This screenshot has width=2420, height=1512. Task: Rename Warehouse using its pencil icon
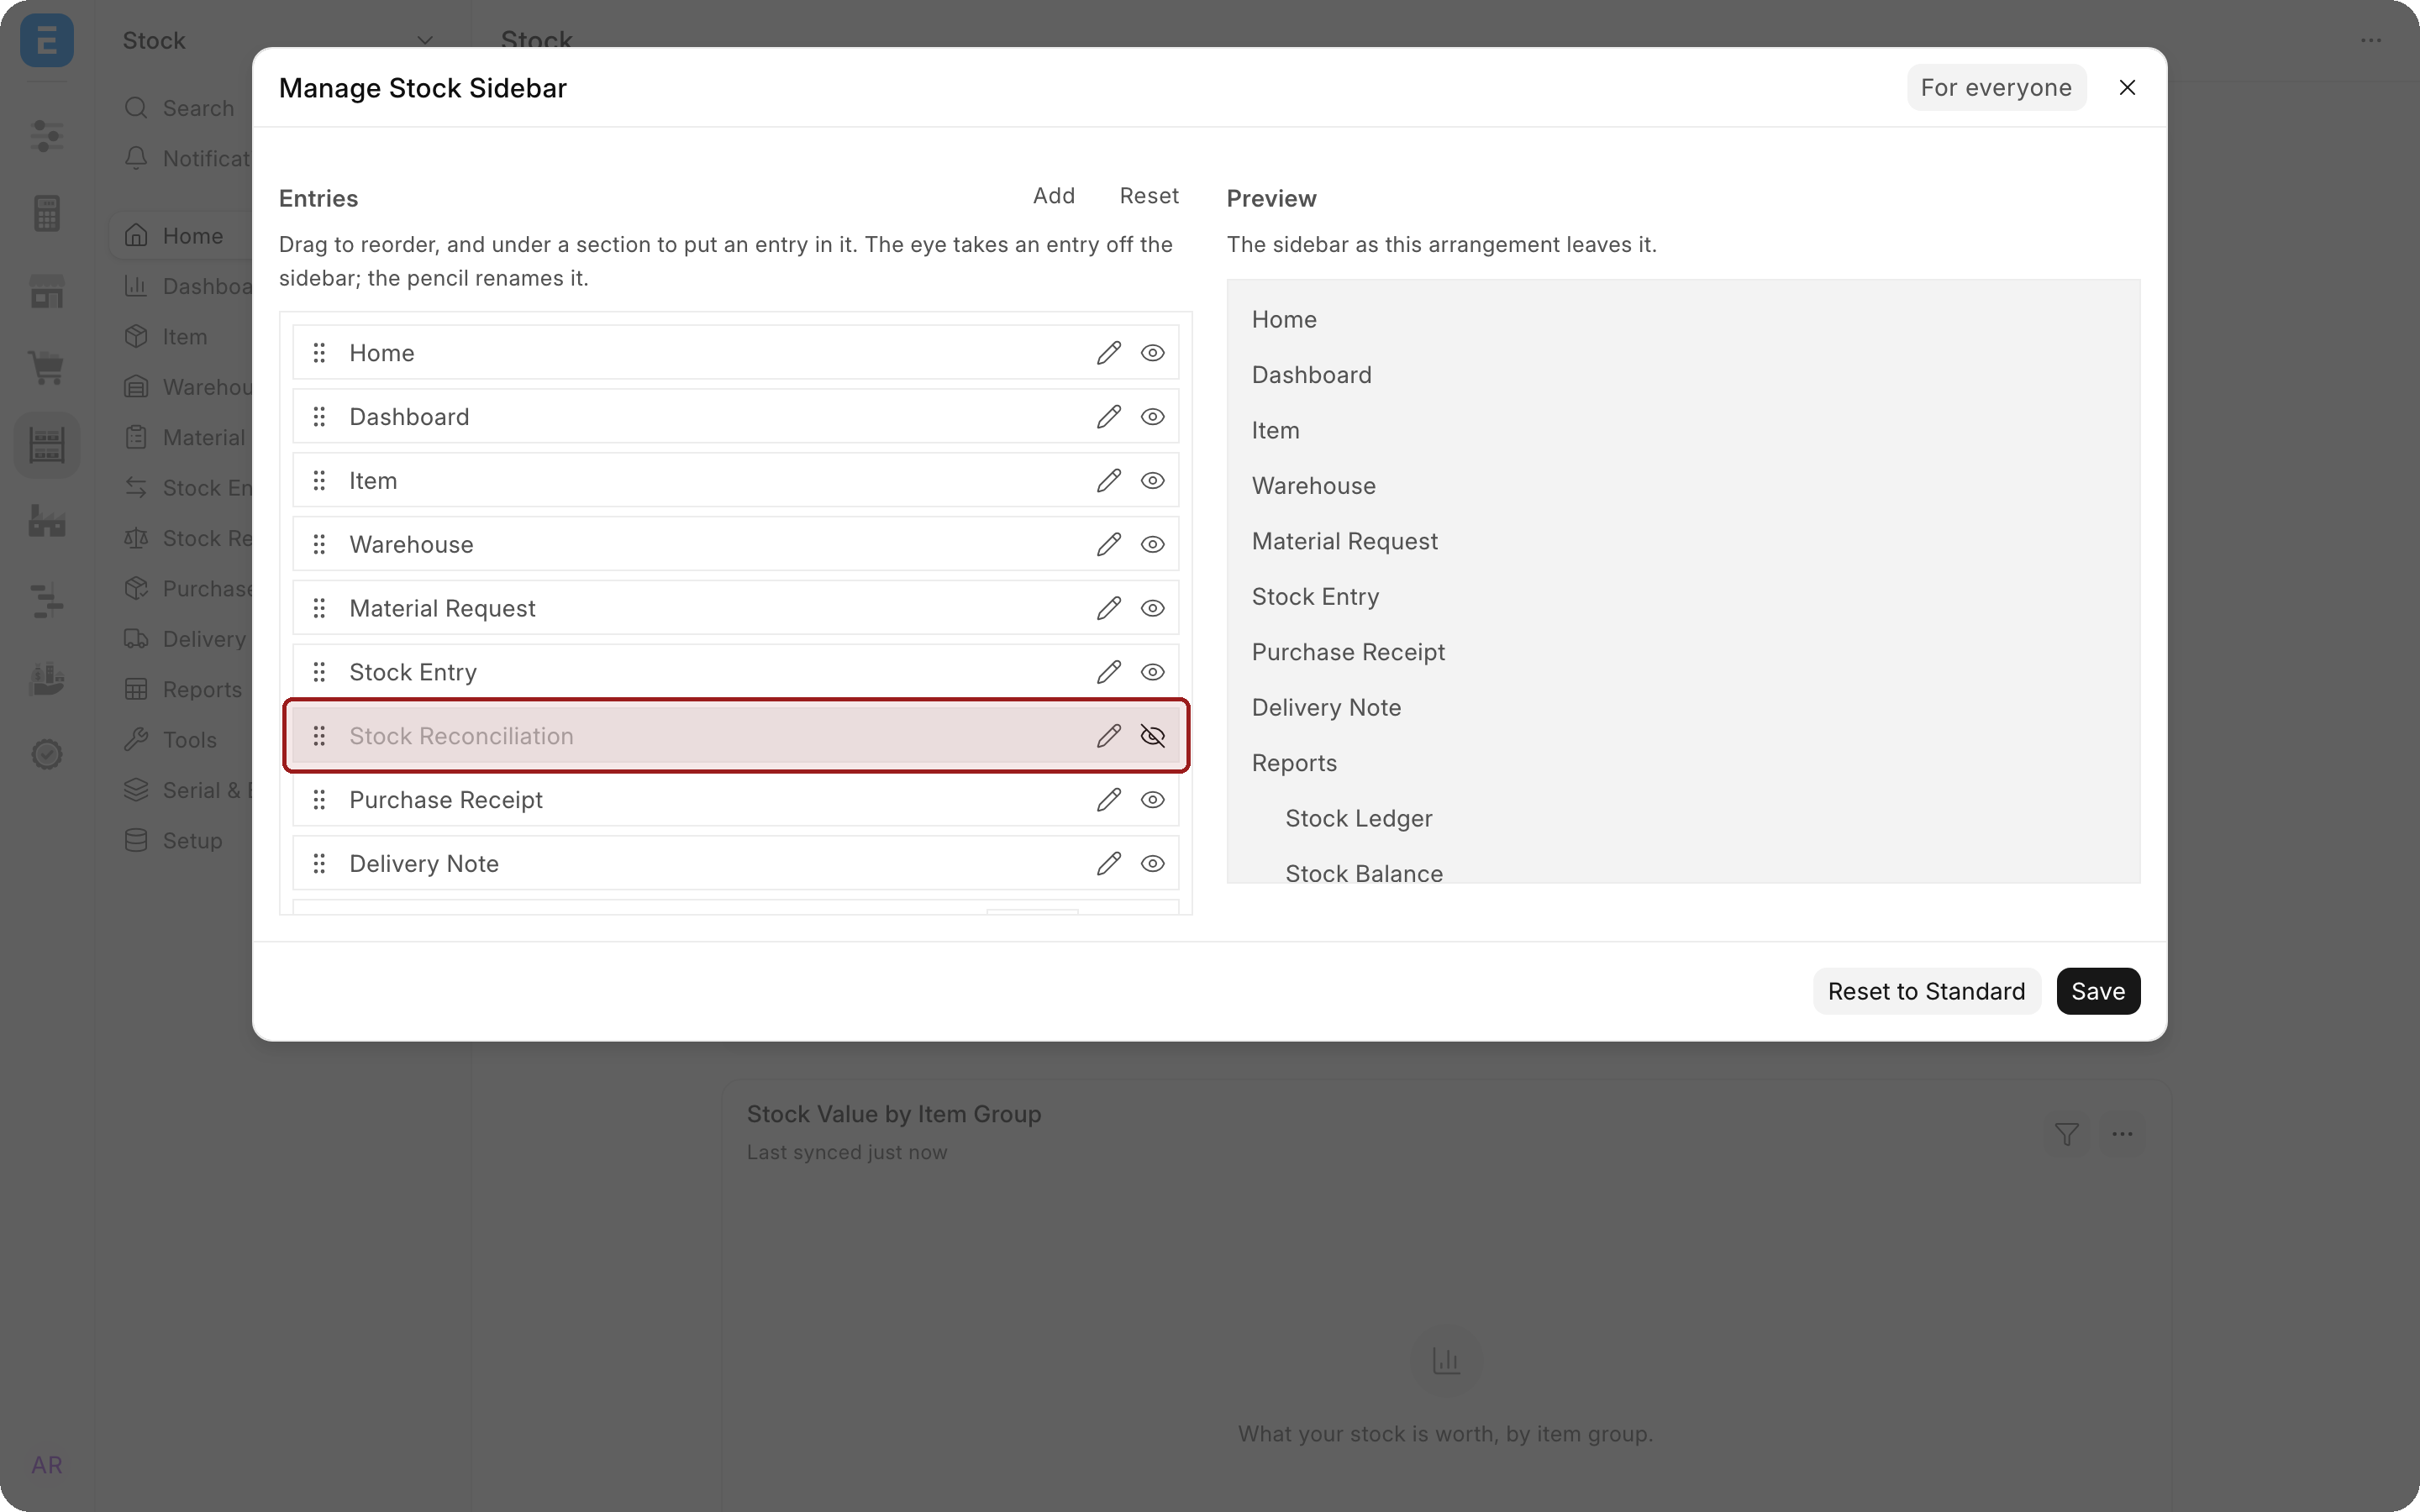pyautogui.click(x=1108, y=544)
